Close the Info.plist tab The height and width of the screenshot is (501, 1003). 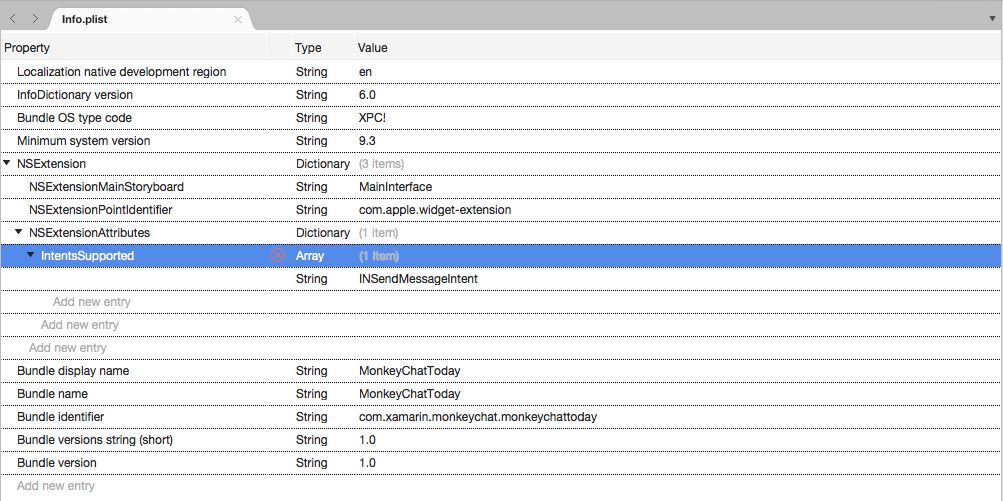click(238, 19)
